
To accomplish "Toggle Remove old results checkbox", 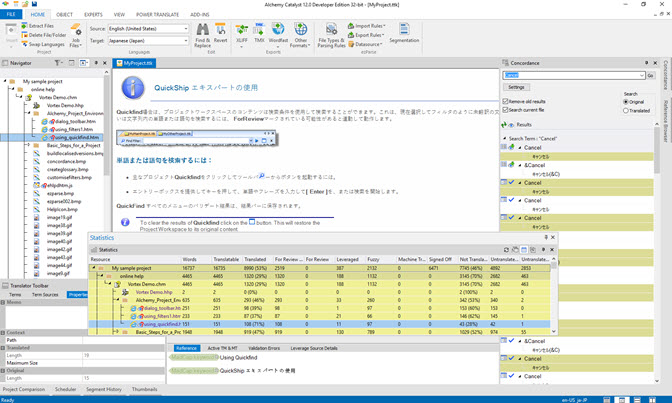I will click(x=505, y=101).
